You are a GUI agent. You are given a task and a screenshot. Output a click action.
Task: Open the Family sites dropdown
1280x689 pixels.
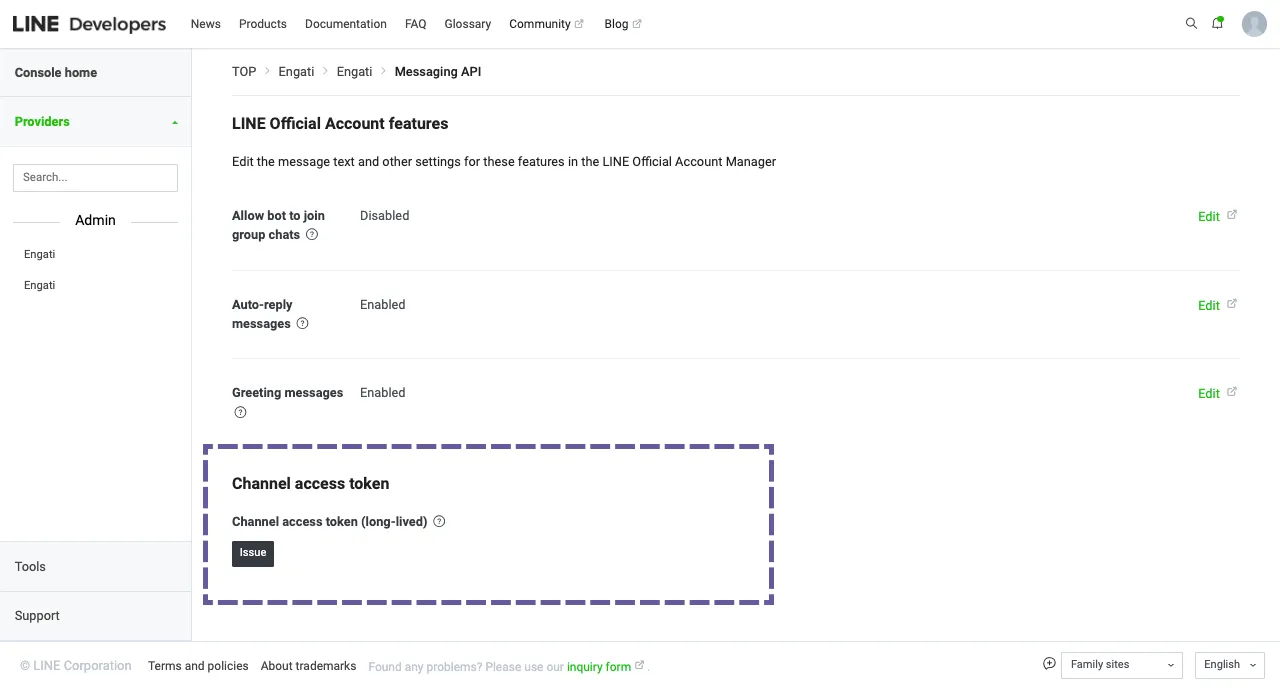tap(1122, 665)
